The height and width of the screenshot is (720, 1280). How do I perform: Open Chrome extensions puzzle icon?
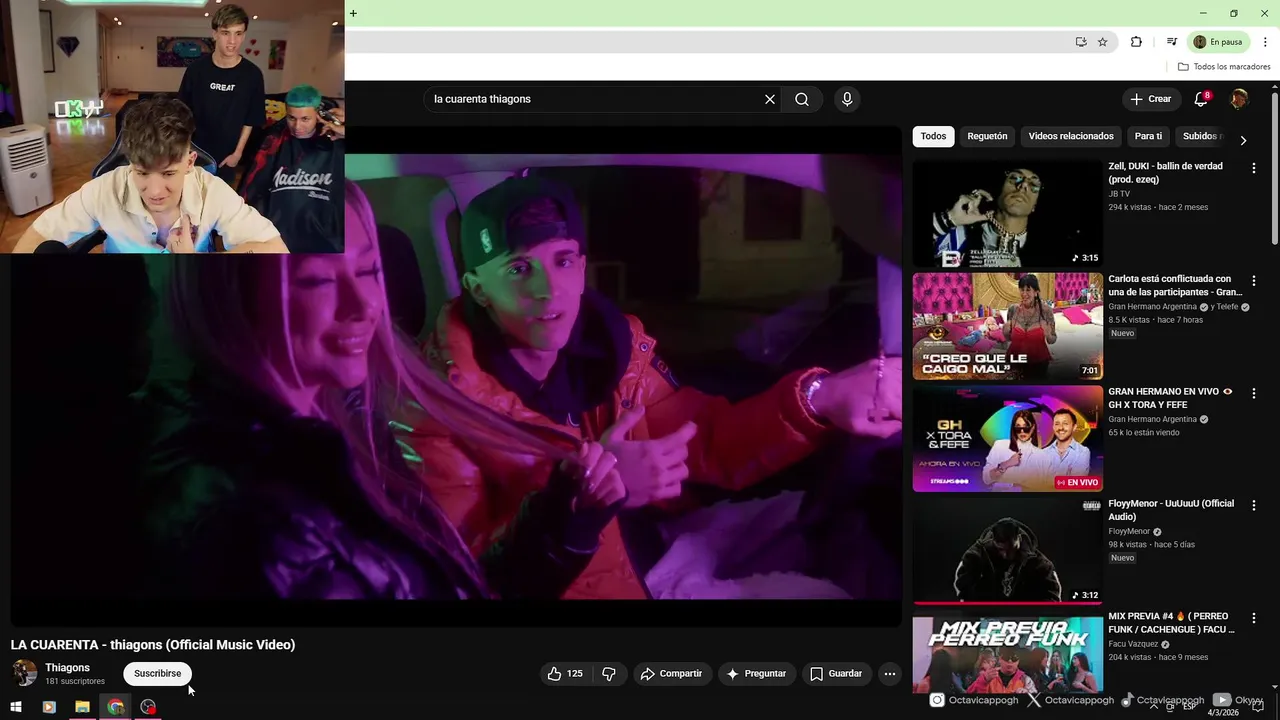coord(1136,42)
